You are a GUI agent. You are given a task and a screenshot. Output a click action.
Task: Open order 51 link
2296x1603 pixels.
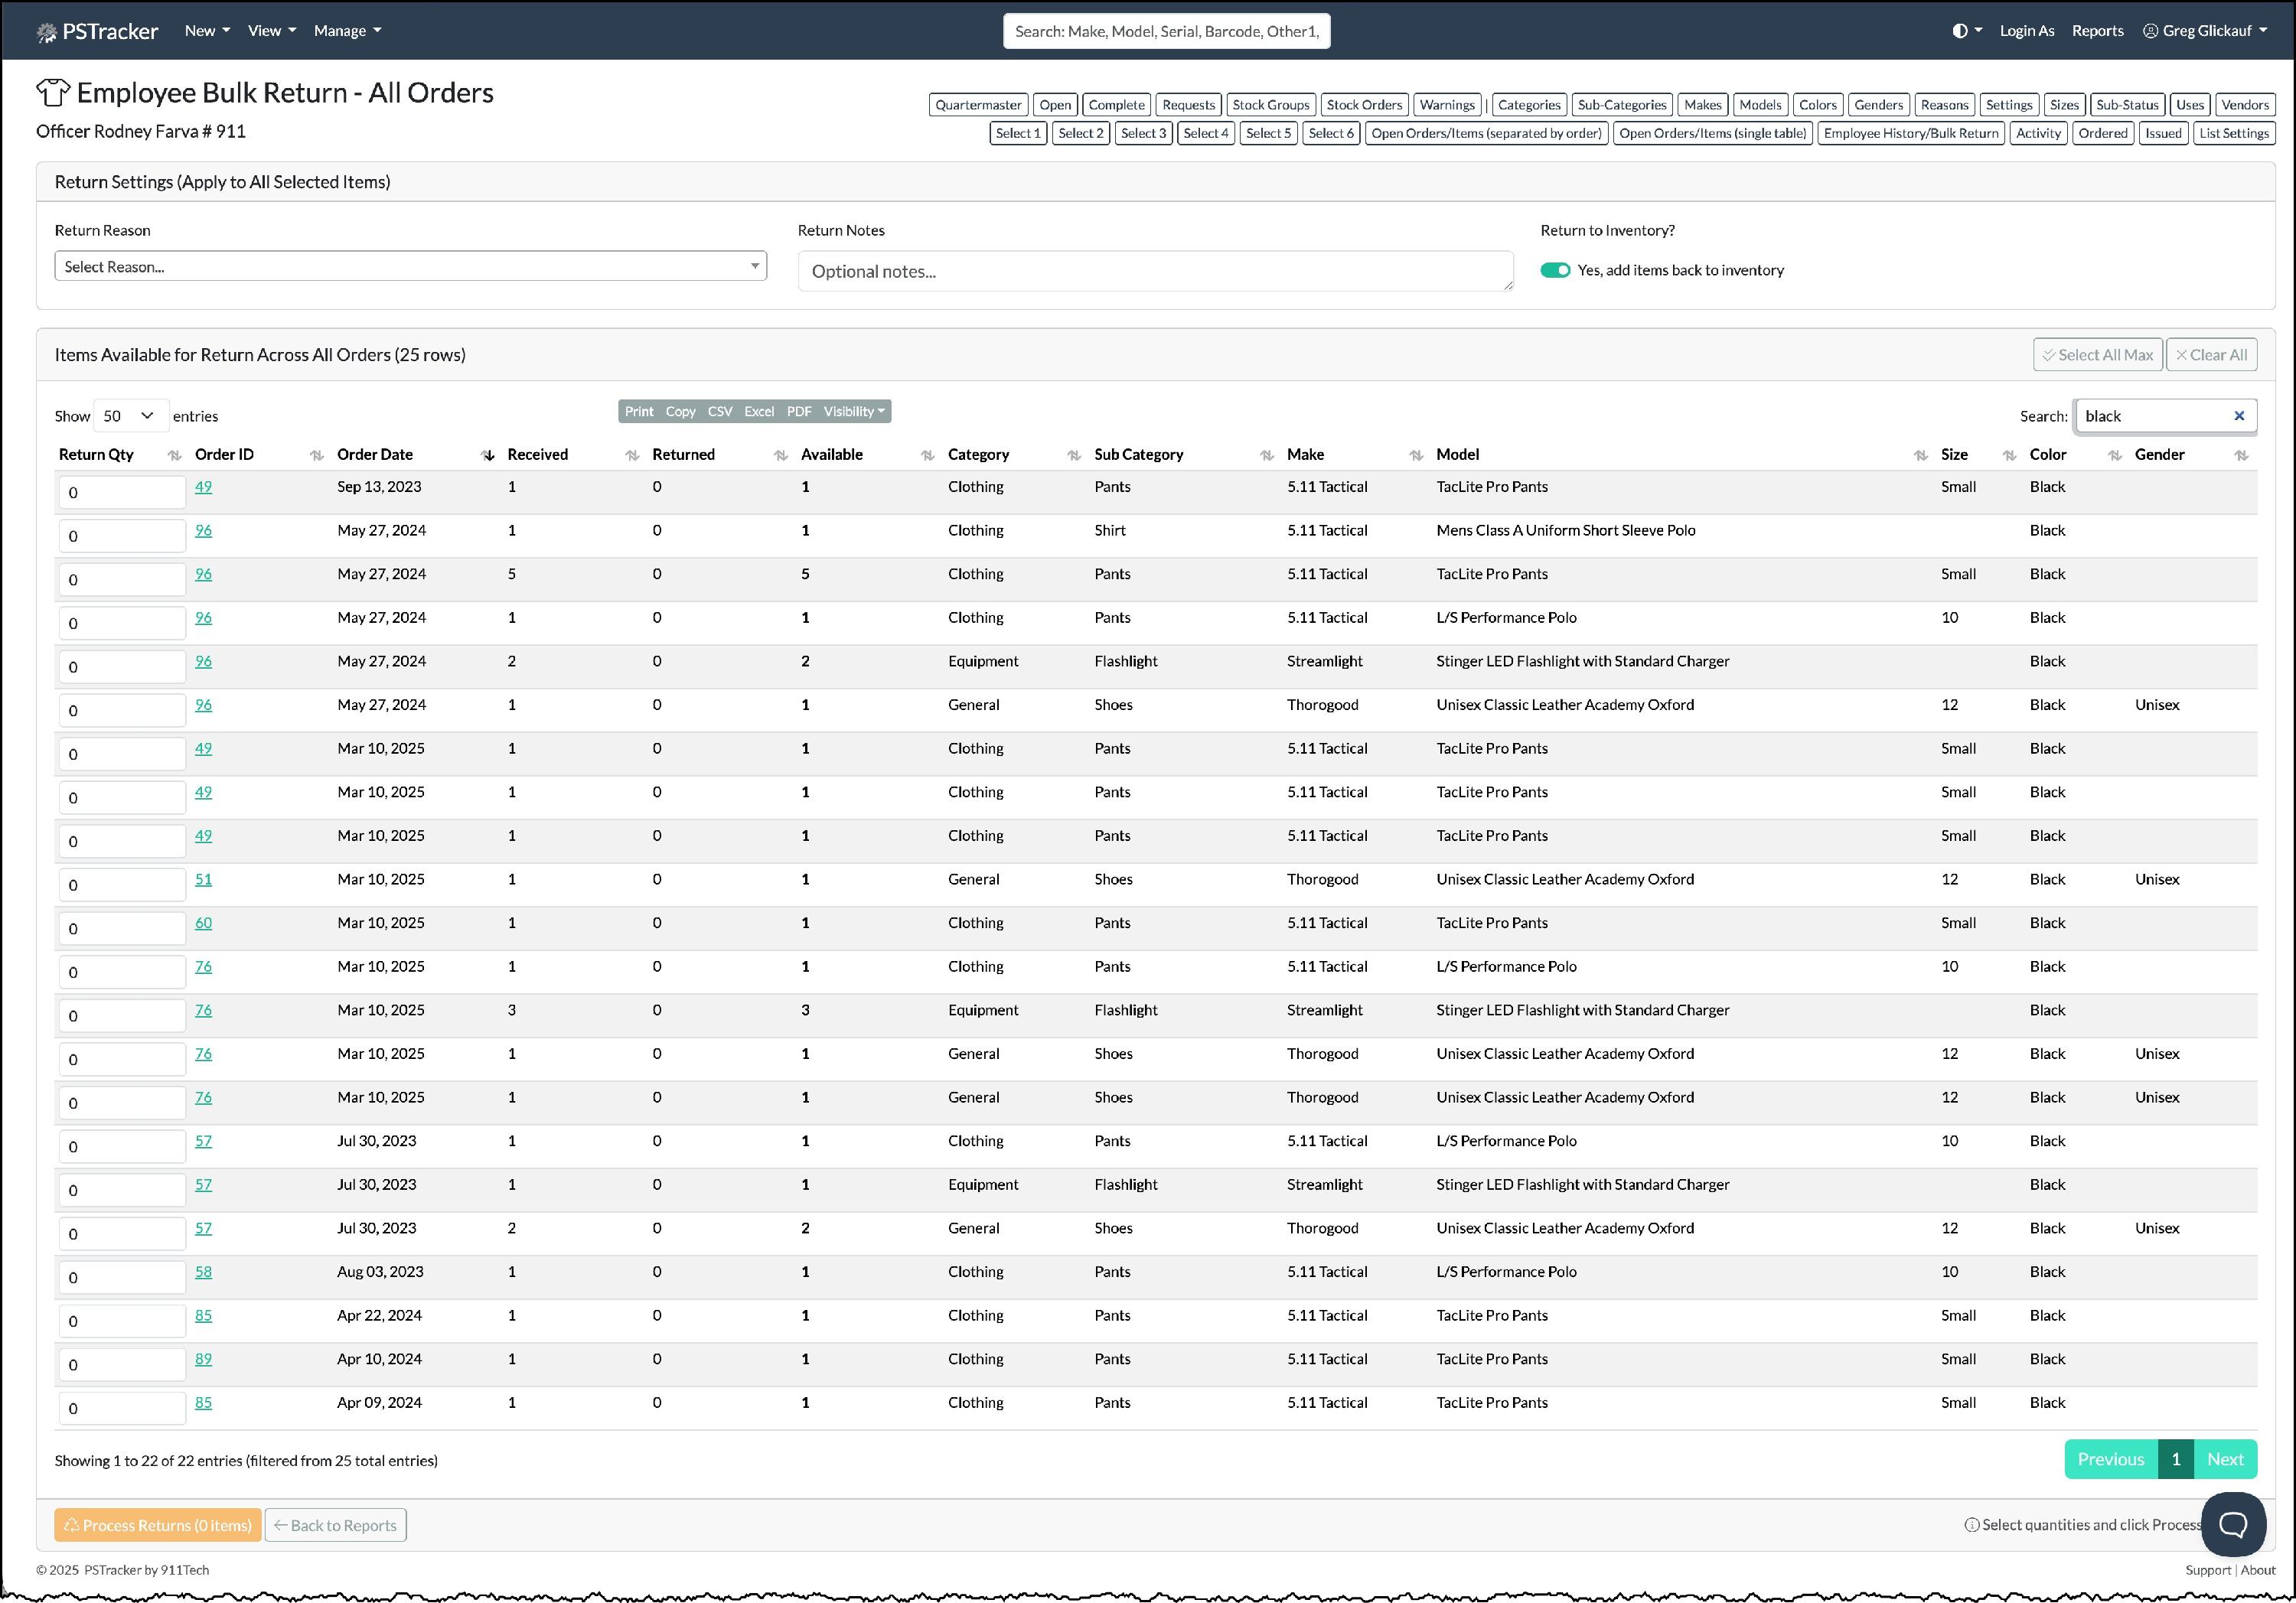203,879
